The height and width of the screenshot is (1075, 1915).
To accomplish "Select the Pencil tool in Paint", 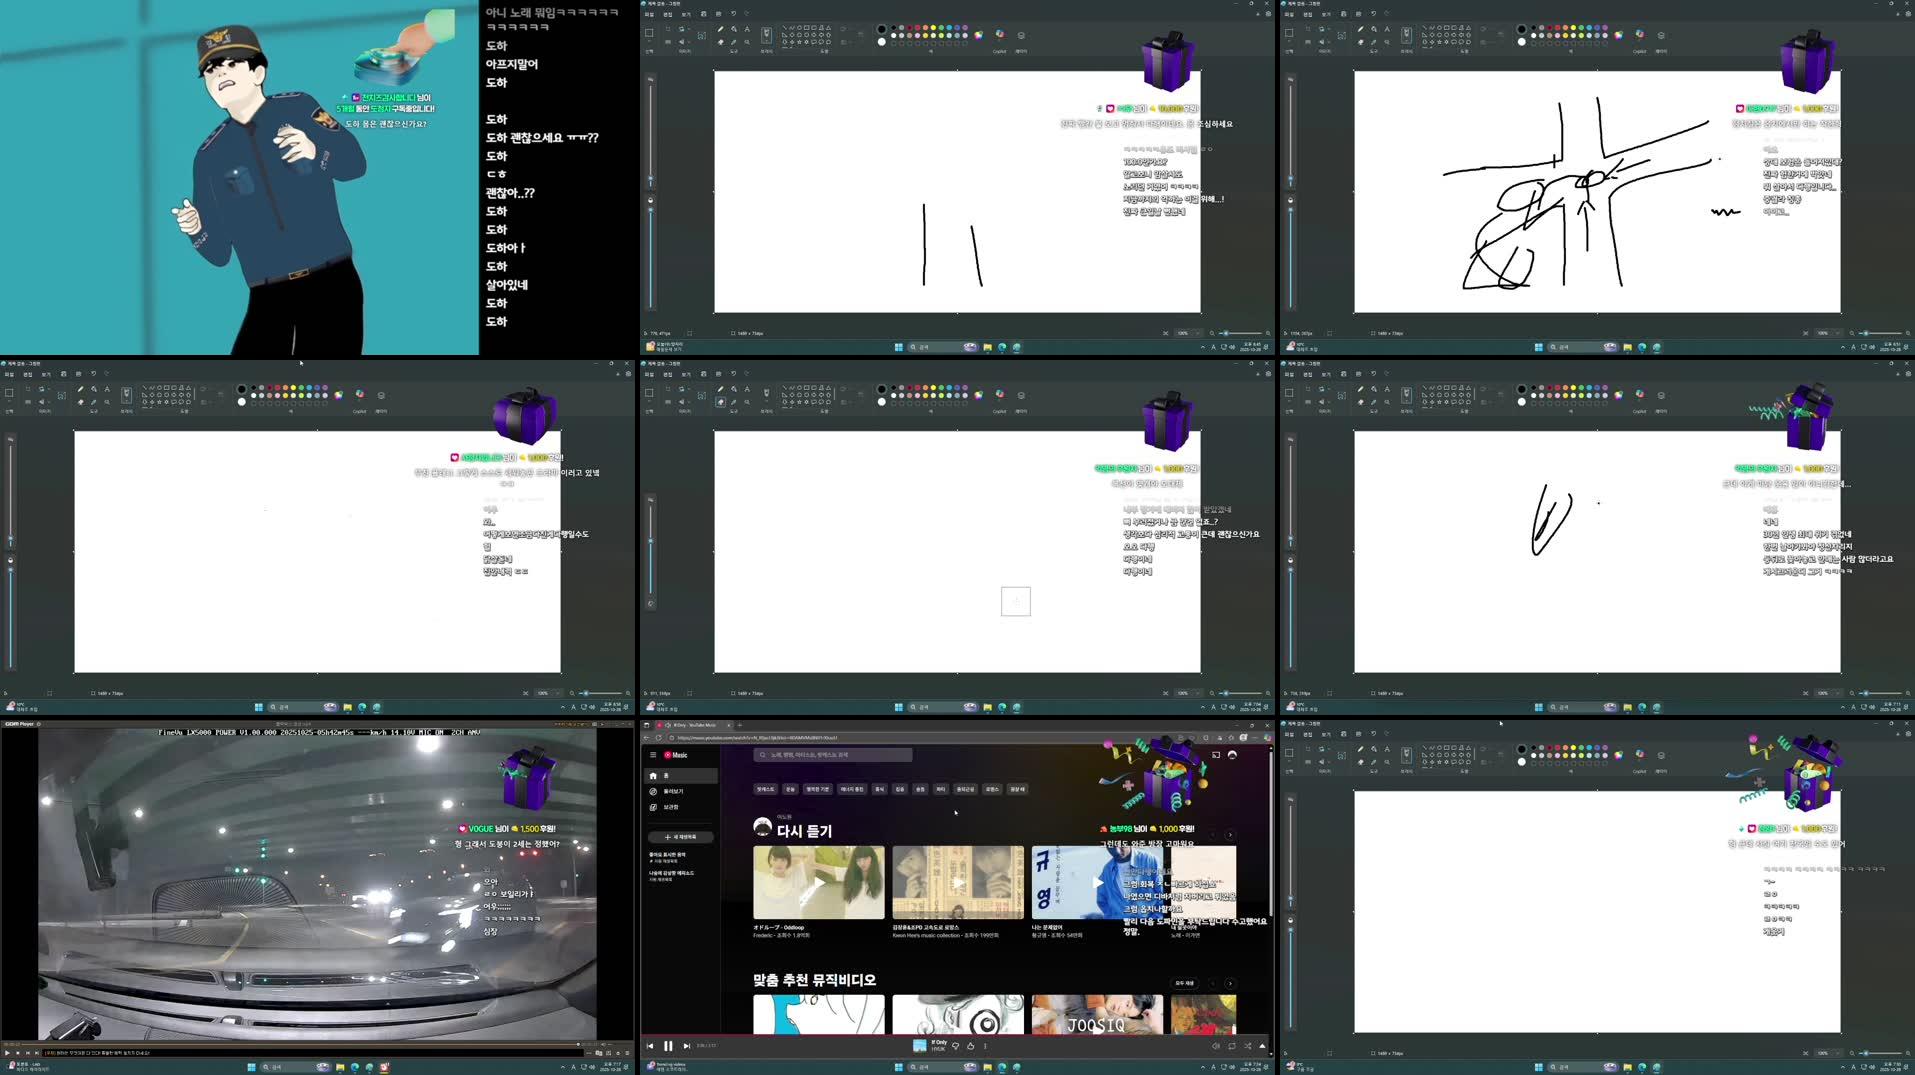I will click(720, 29).
